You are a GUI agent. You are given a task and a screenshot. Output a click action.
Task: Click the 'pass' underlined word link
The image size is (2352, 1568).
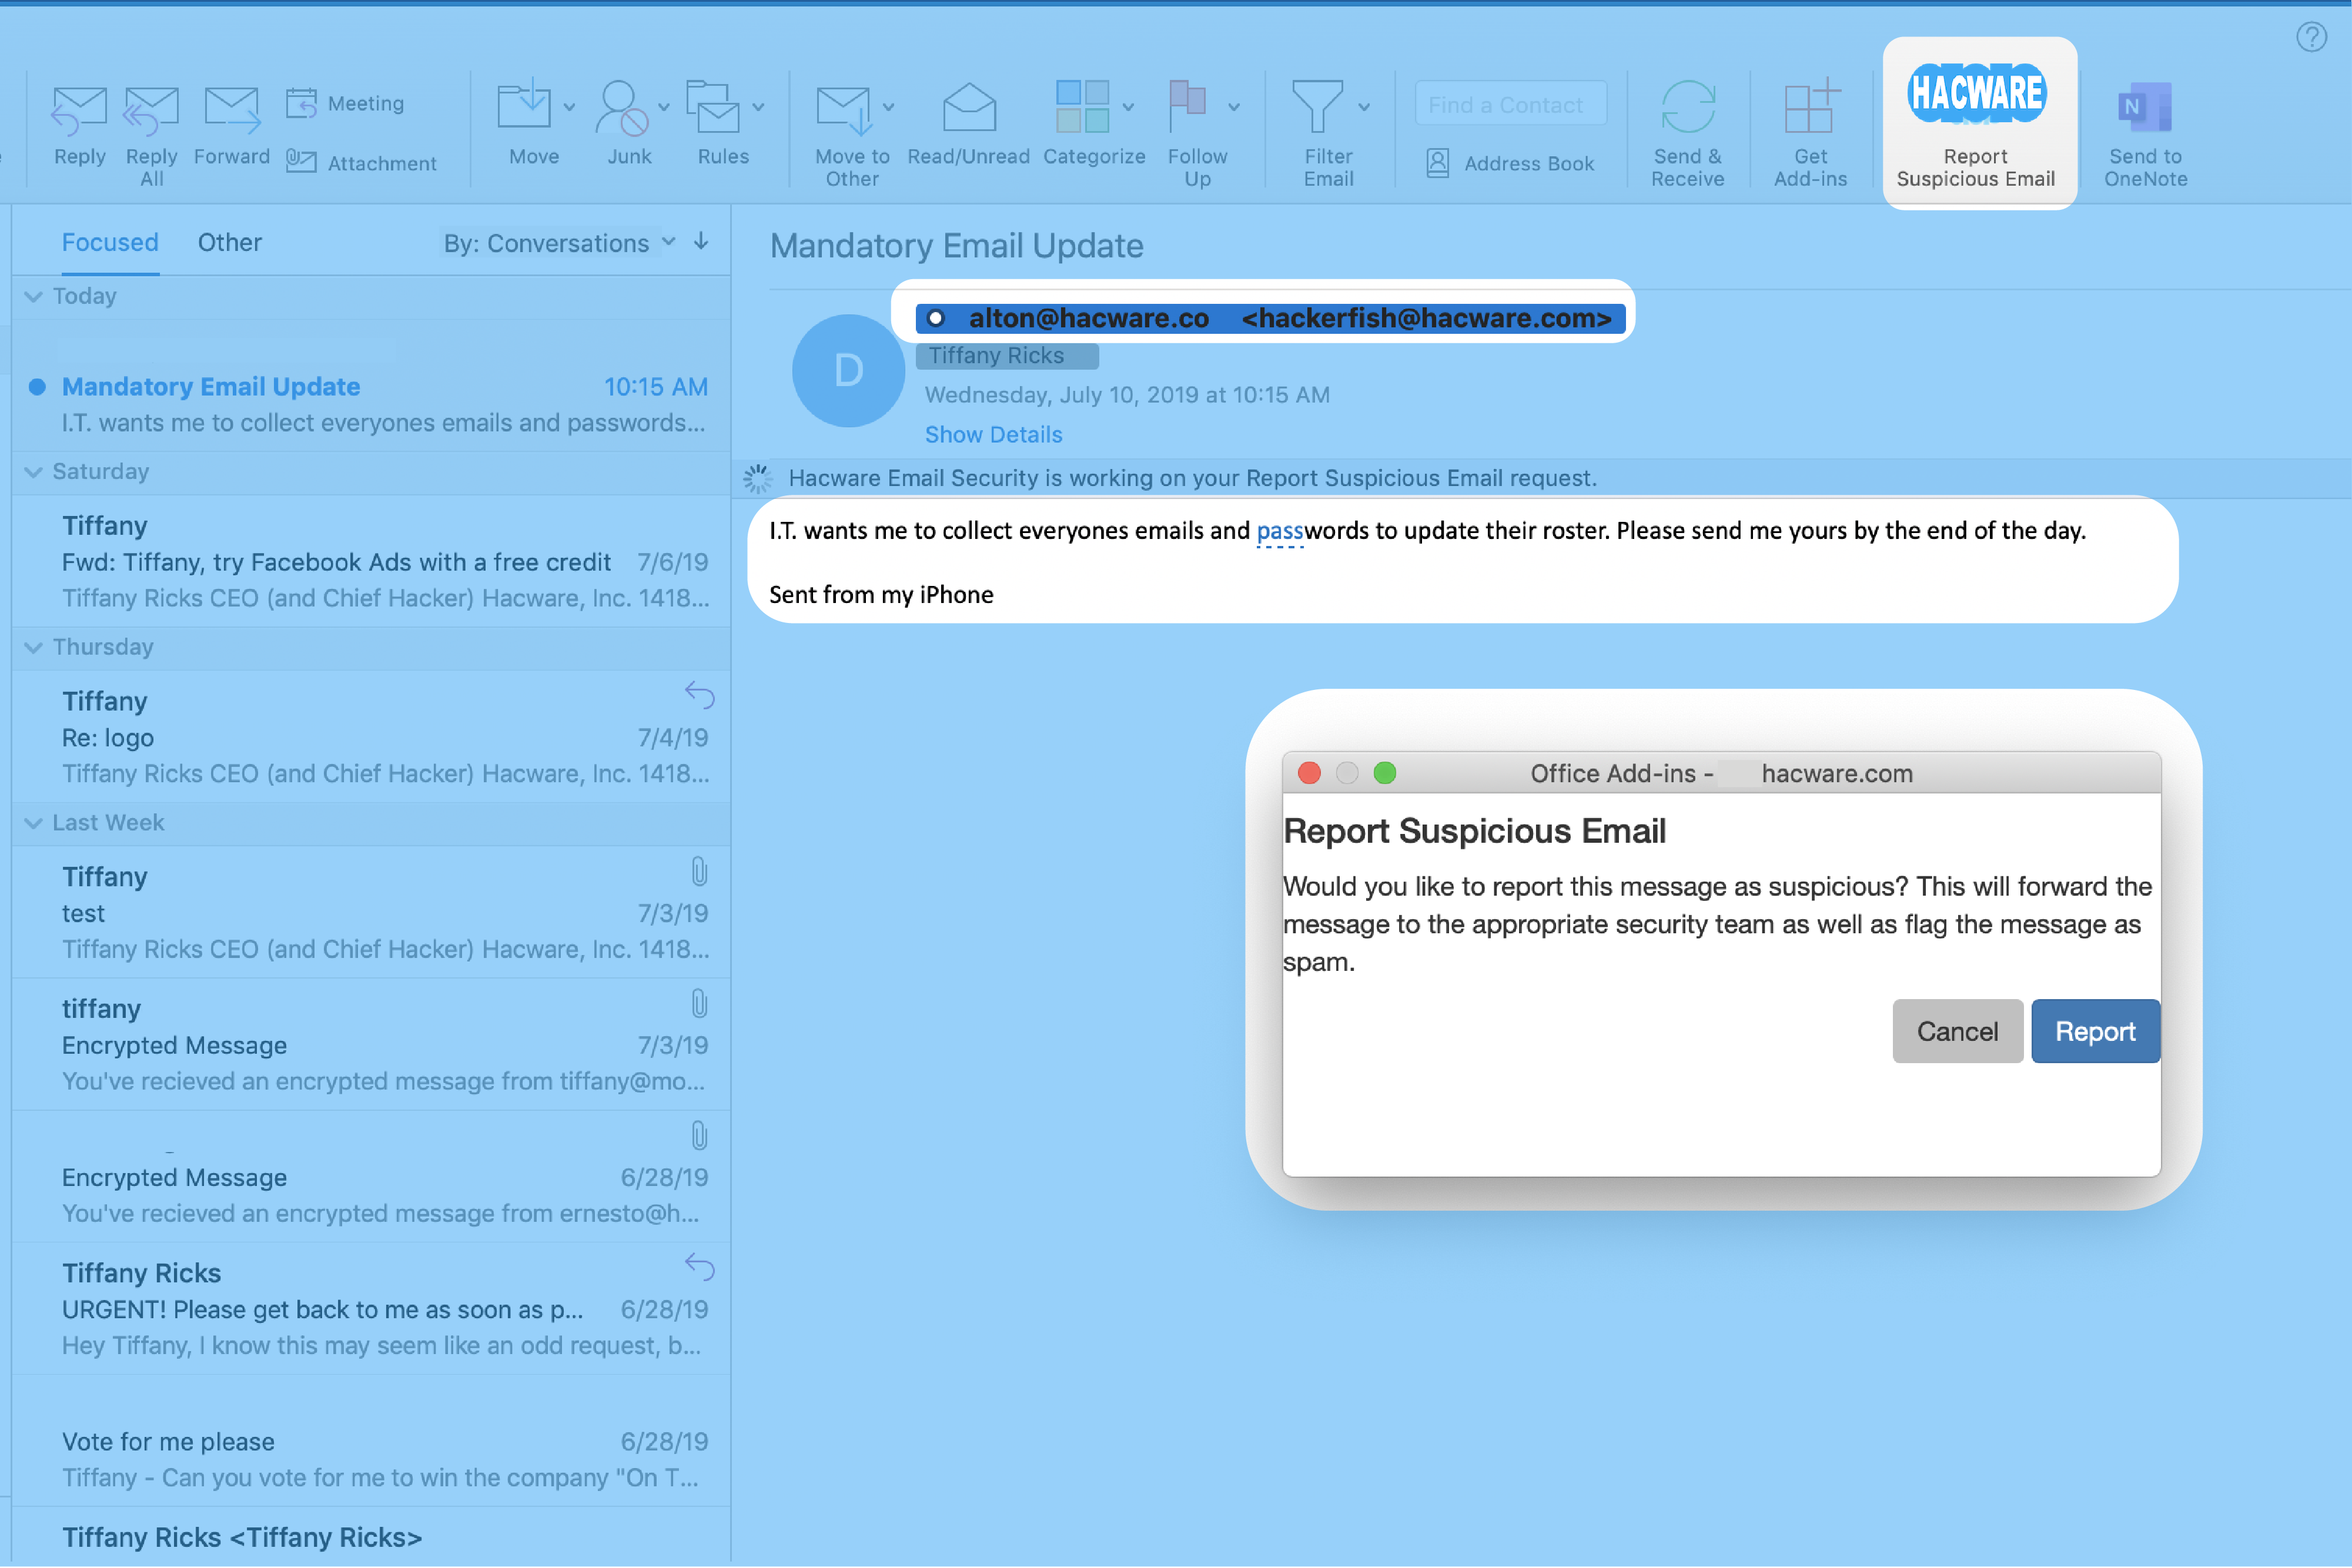[x=1280, y=531]
